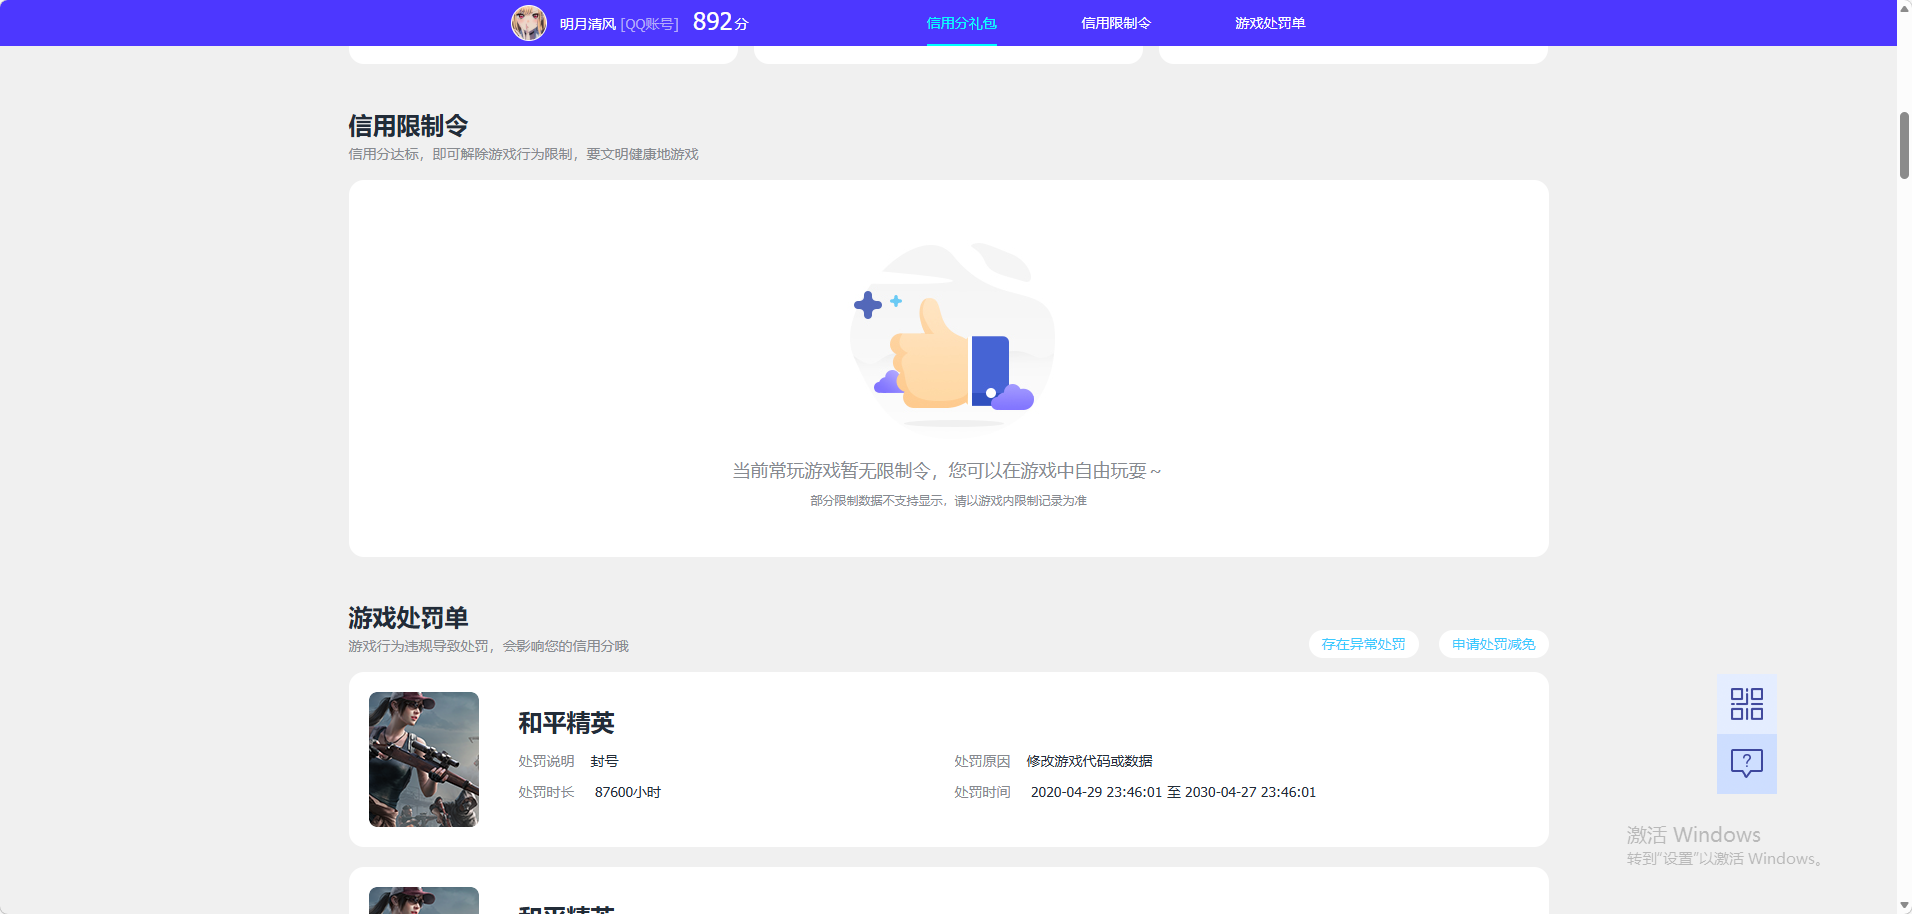
Task: Select the active 信用分礼包 tab
Action: pos(961,22)
